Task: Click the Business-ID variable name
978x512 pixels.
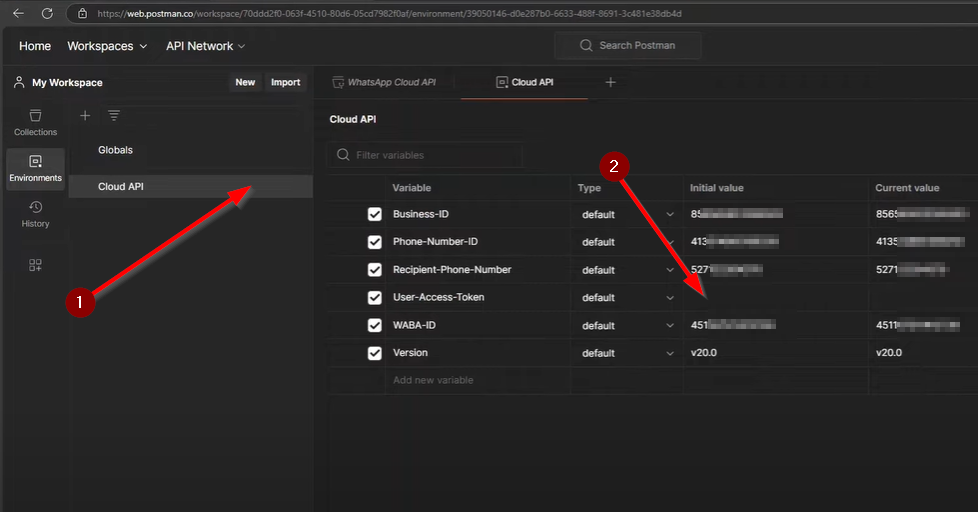Action: (x=420, y=214)
